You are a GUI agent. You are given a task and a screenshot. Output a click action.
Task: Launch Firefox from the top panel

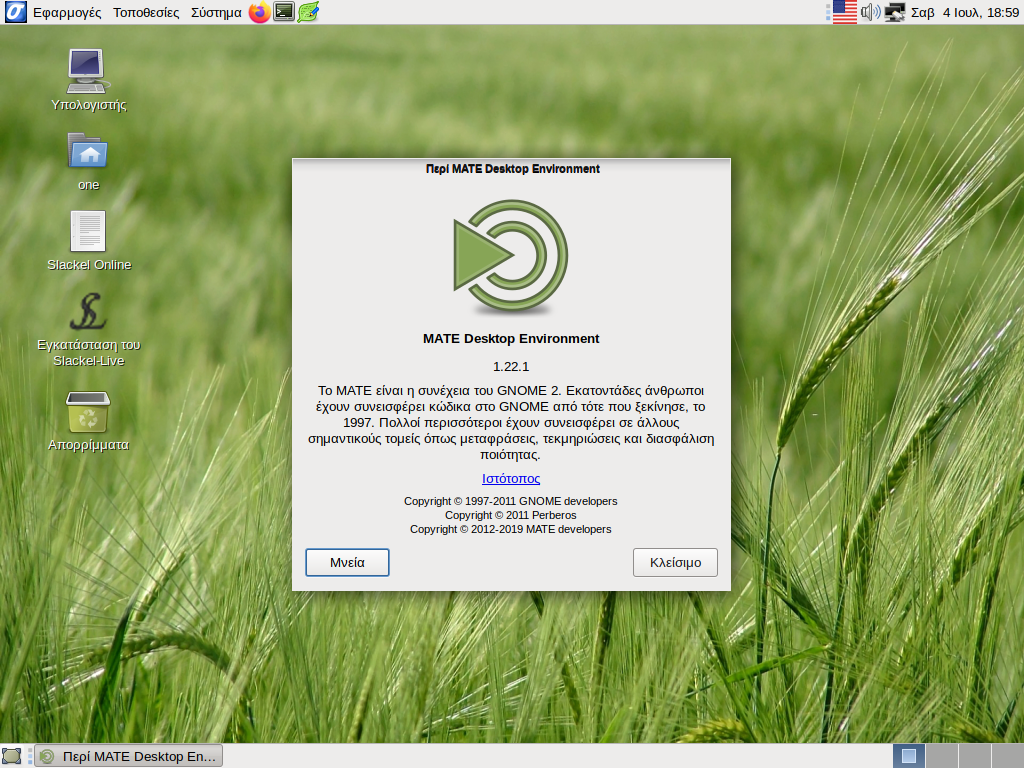pos(259,12)
